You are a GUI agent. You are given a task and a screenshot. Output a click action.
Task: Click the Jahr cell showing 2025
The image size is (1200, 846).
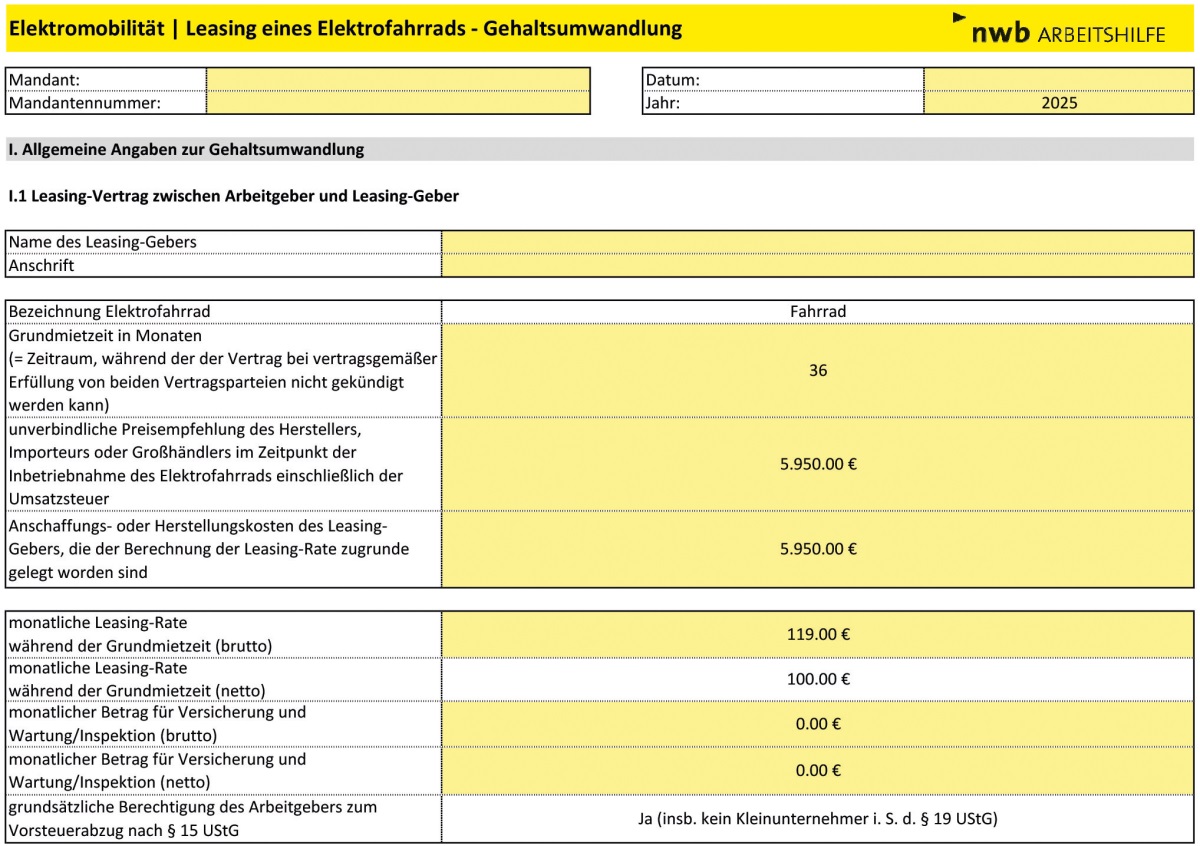[1058, 102]
